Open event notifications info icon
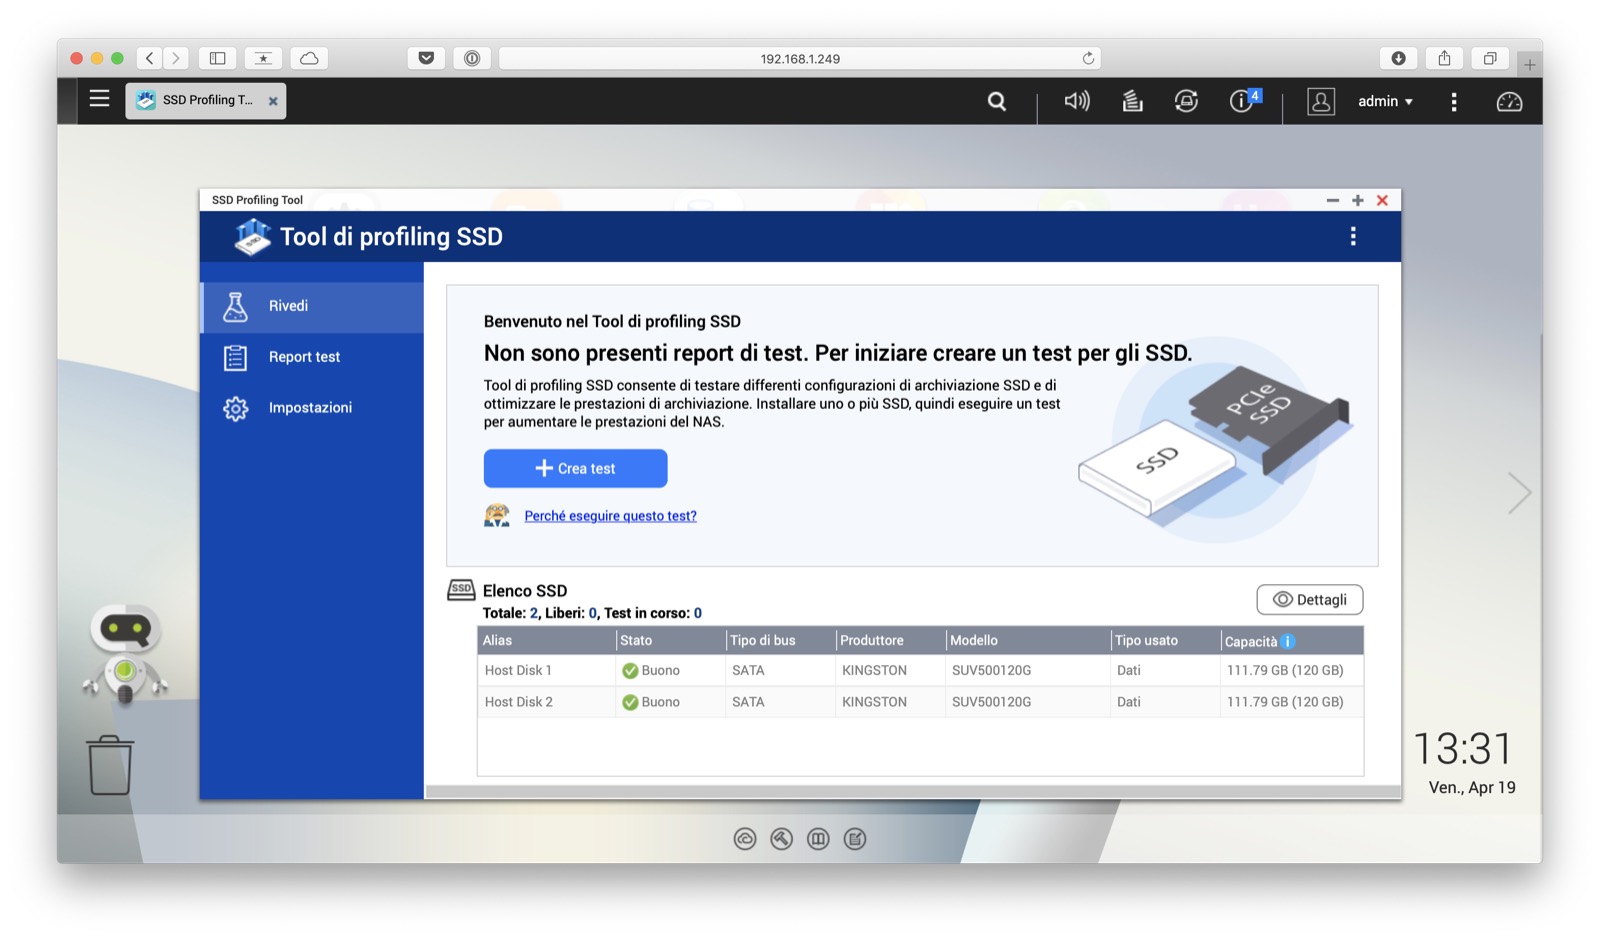This screenshot has width=1600, height=939. click(1242, 101)
